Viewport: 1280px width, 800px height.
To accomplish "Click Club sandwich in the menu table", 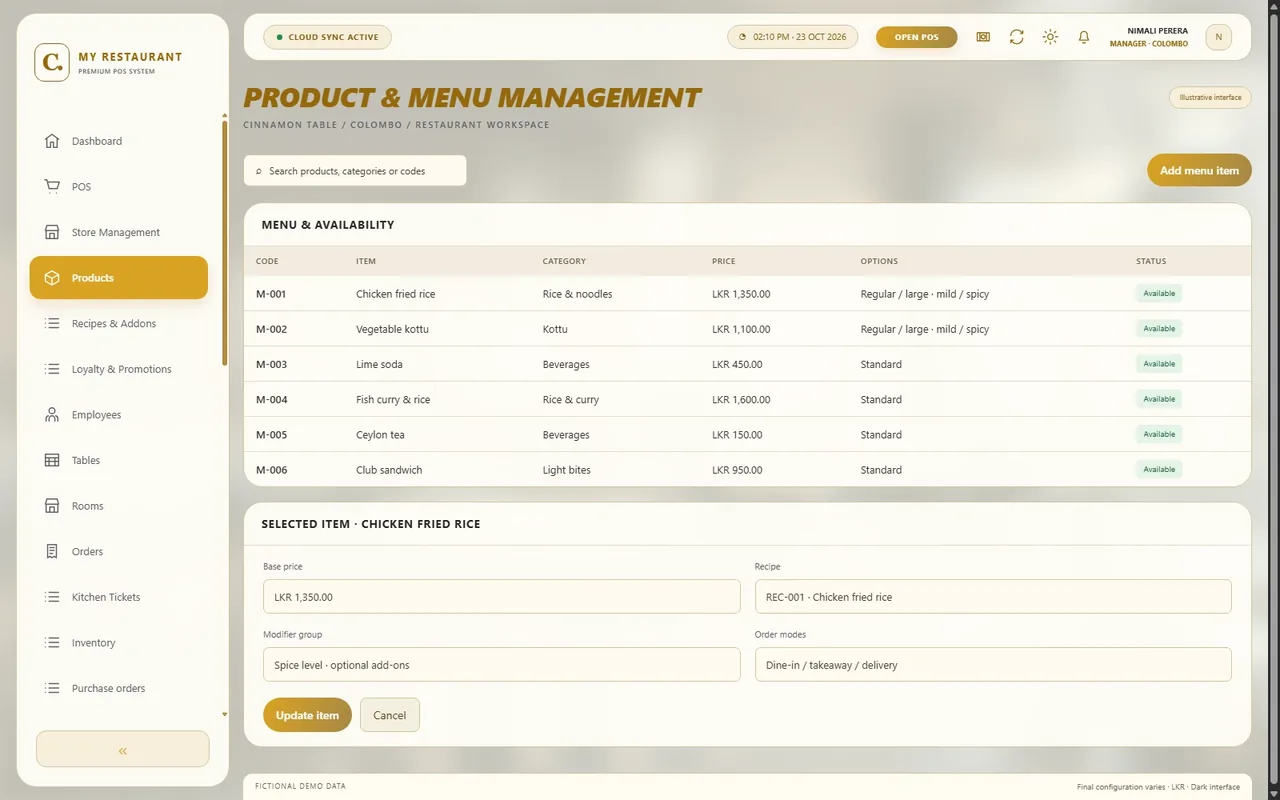I will tap(389, 470).
